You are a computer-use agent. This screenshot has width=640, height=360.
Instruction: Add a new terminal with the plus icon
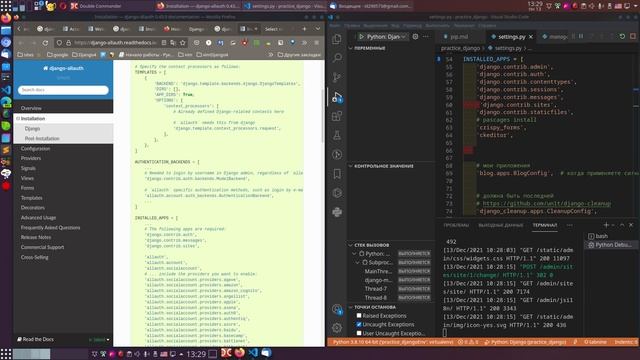click(x=606, y=225)
